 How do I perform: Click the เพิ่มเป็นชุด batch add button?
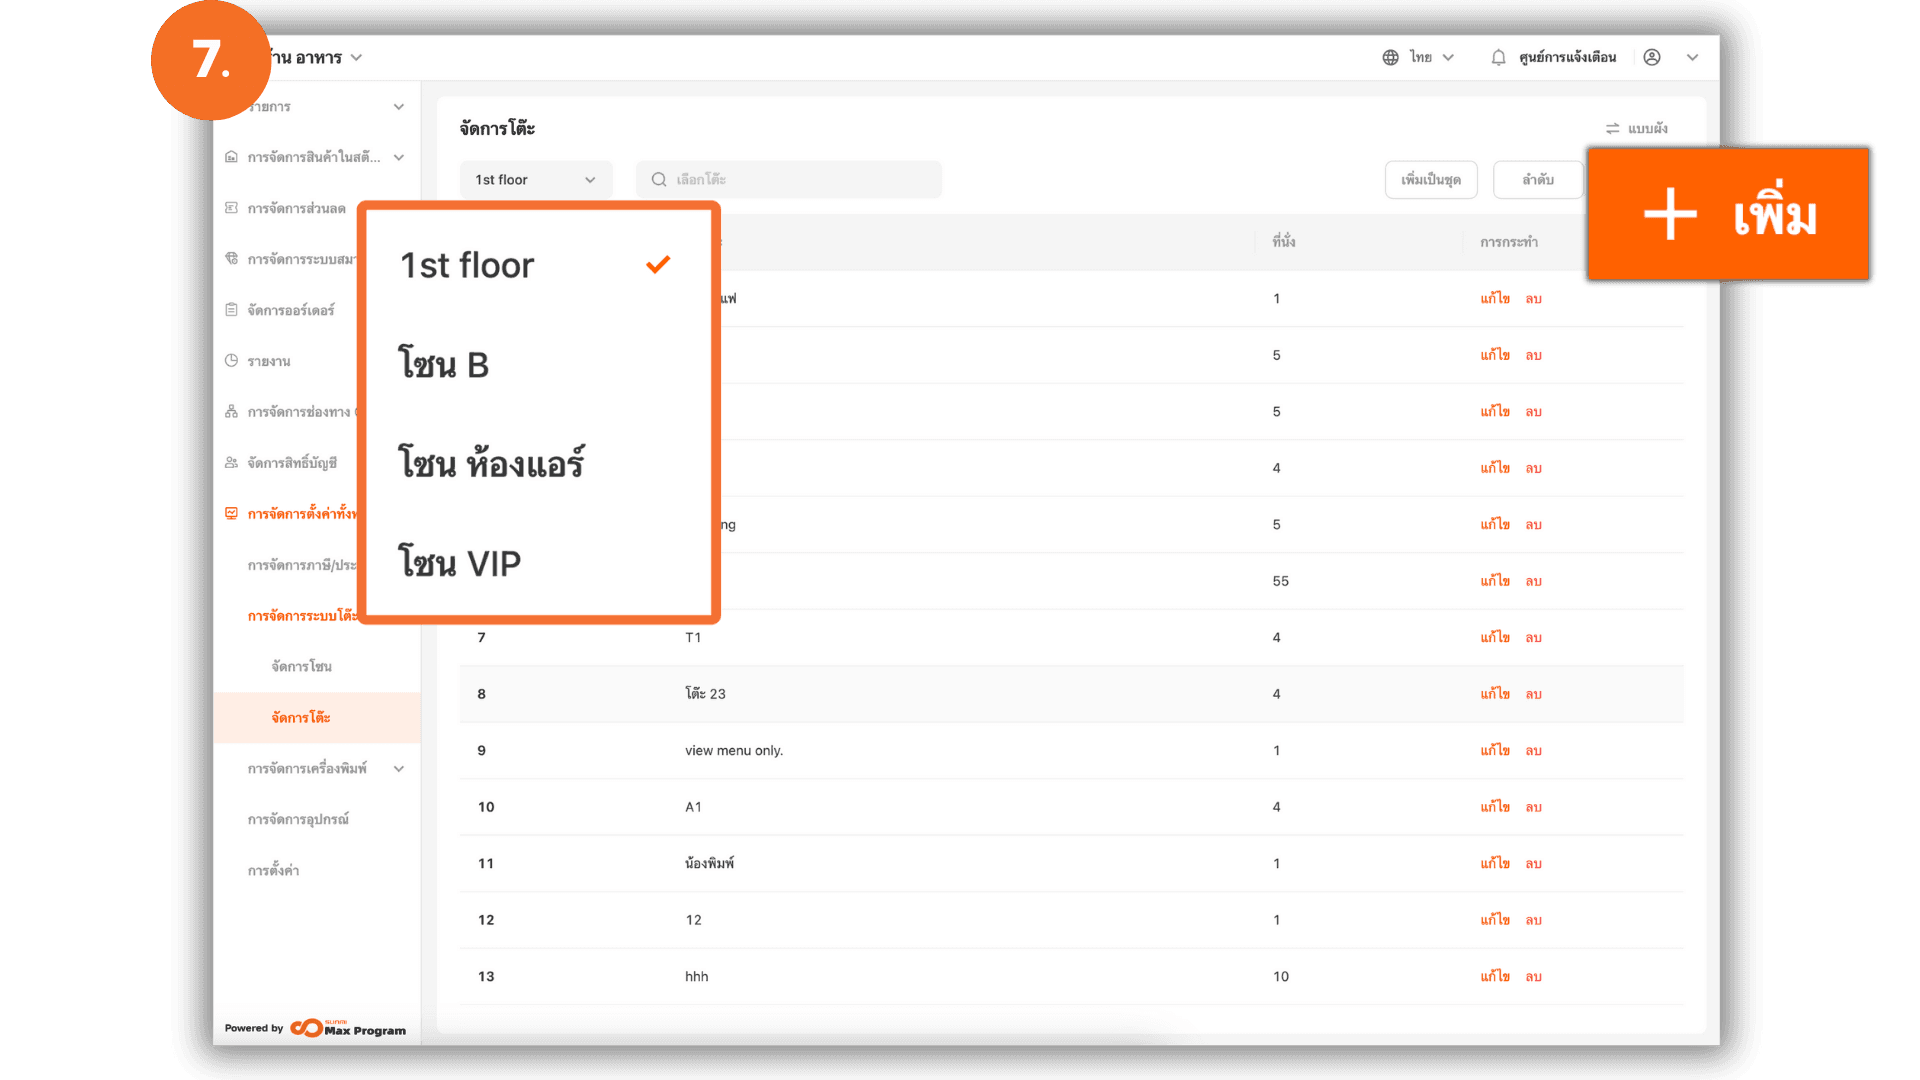(x=1431, y=180)
